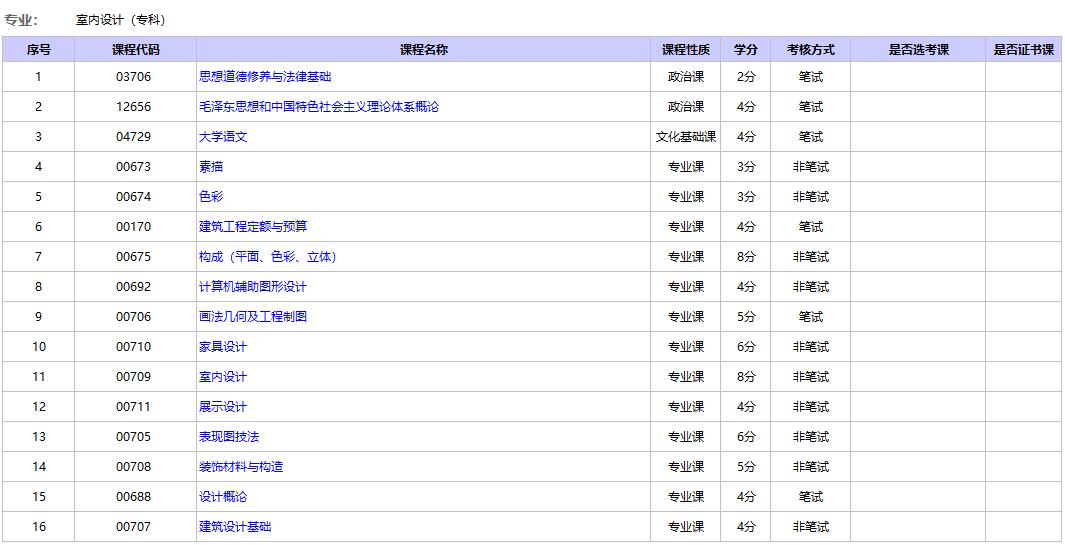Viewport: 1065px width, 545px height.
Task: Open the 表现图技法 course link
Action: [x=229, y=436]
